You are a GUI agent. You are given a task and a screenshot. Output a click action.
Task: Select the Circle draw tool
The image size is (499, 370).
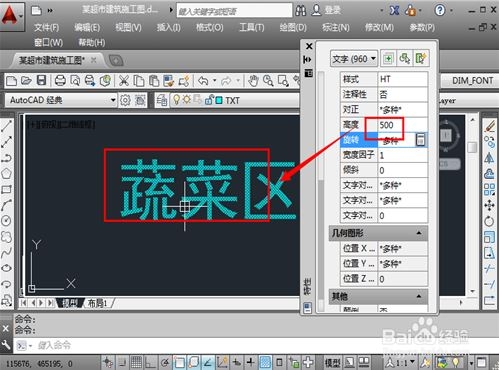click(x=7, y=221)
